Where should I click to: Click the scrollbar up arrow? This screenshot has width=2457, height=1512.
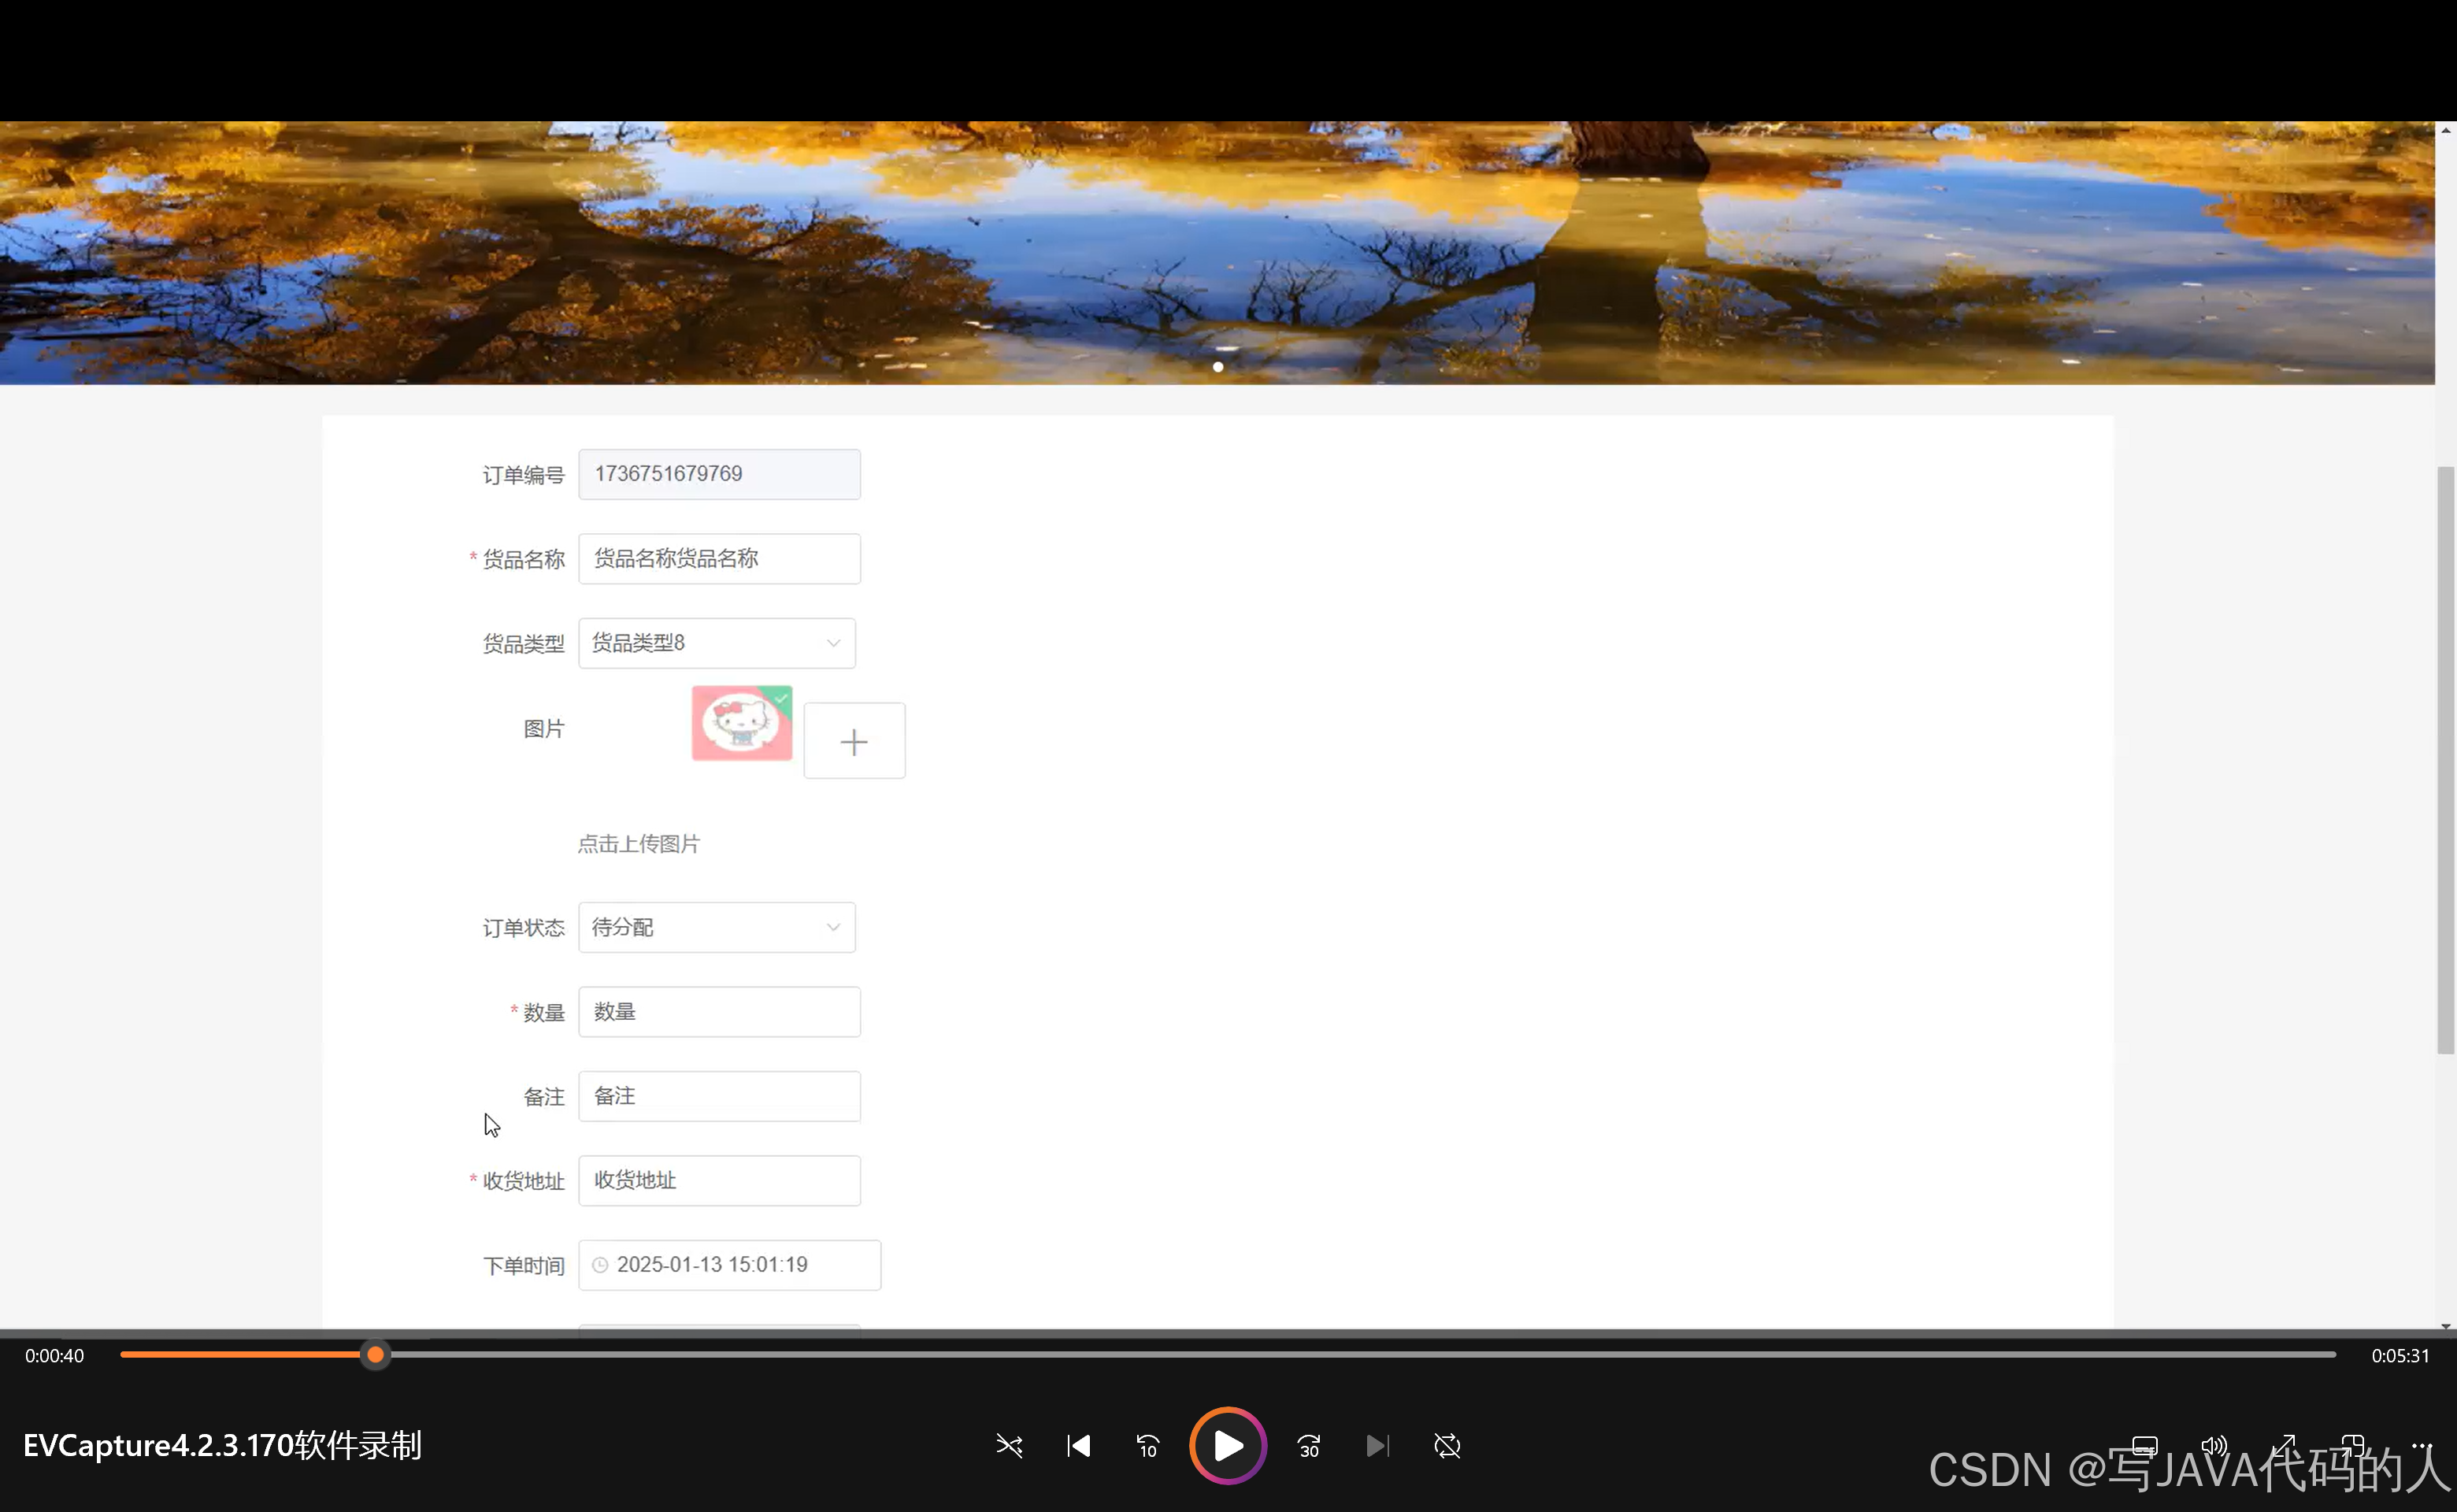point(2446,130)
